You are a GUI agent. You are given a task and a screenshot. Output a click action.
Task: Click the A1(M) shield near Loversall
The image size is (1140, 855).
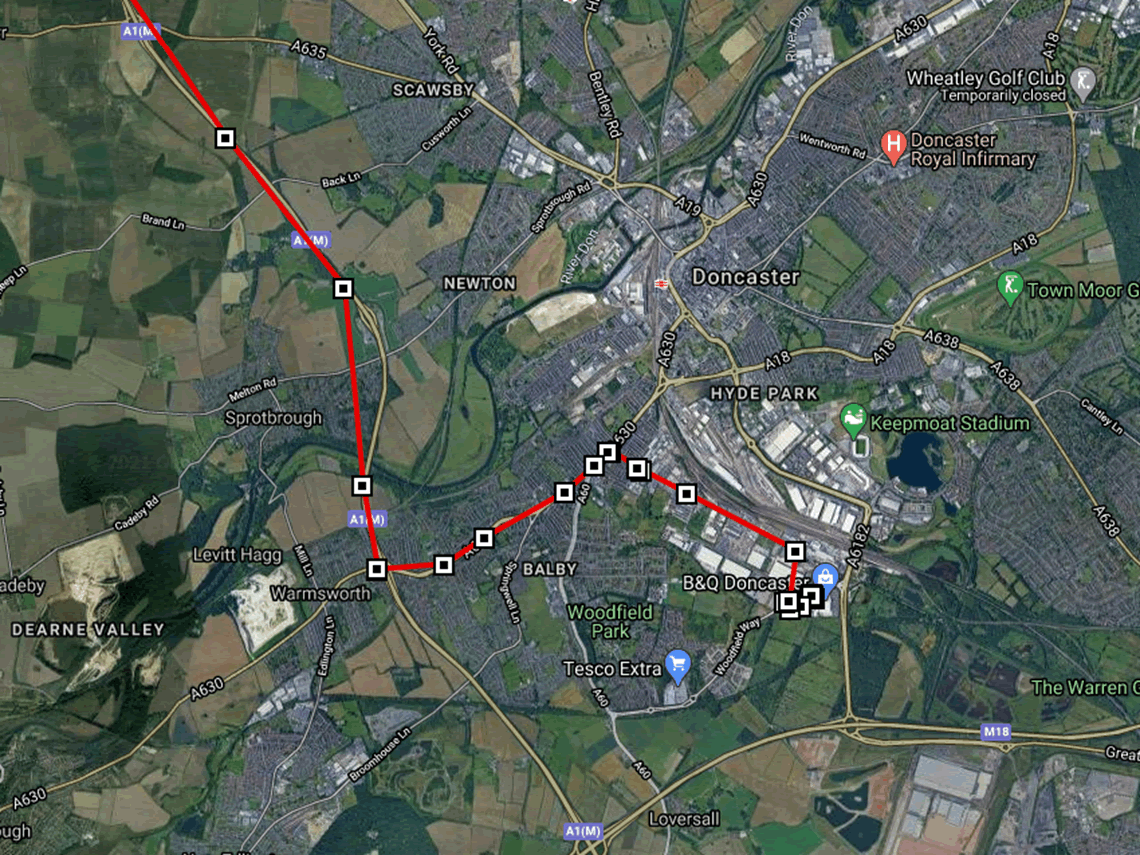583,831
